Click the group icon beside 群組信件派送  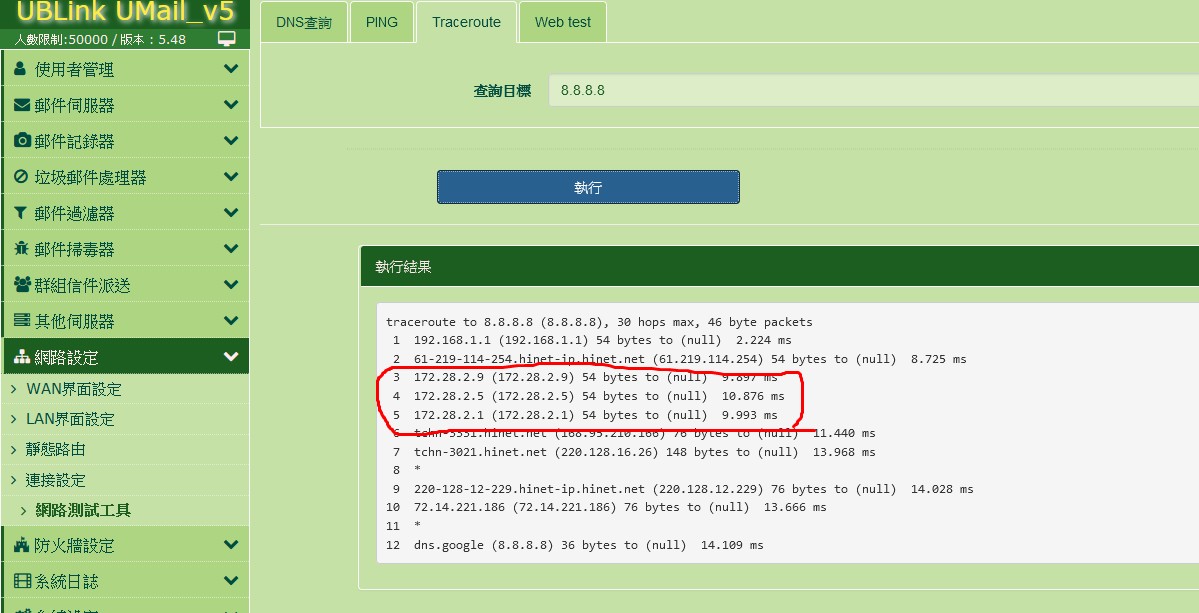point(22,285)
